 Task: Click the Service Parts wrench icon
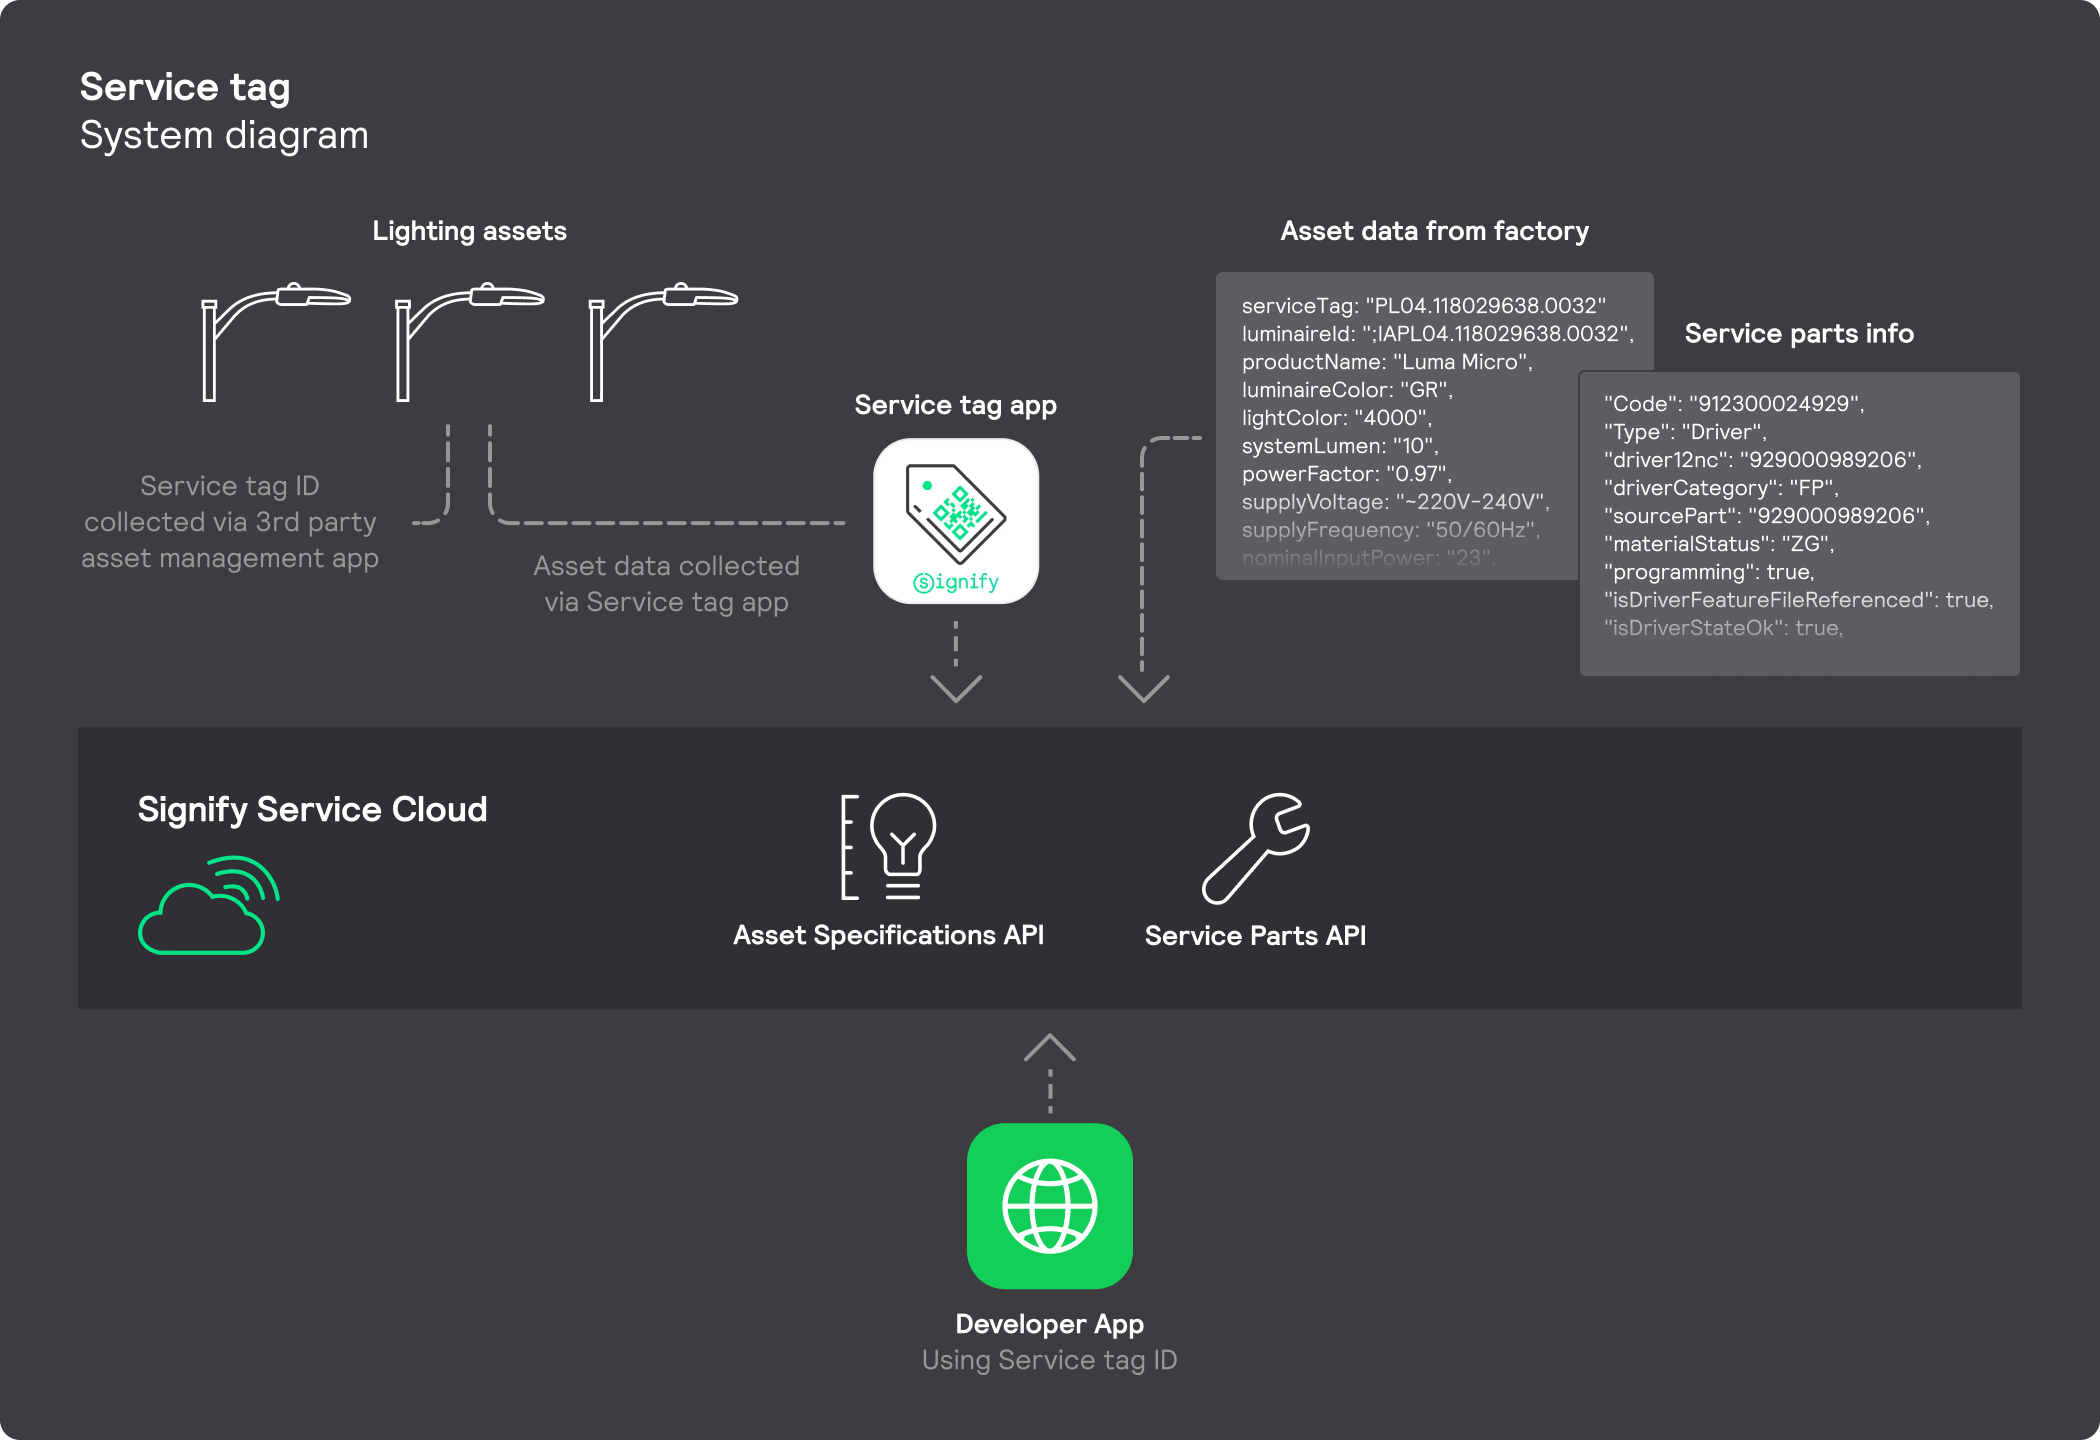[x=1255, y=848]
